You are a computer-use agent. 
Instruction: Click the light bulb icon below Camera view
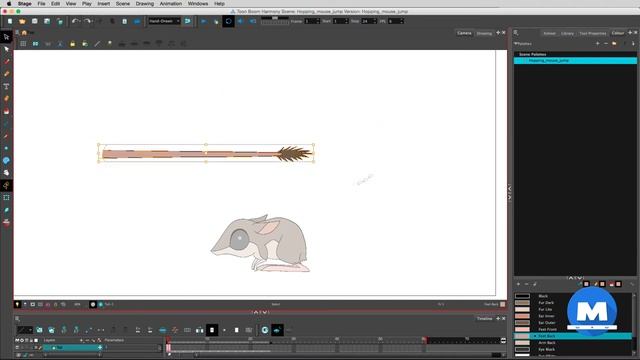(x=17, y=304)
